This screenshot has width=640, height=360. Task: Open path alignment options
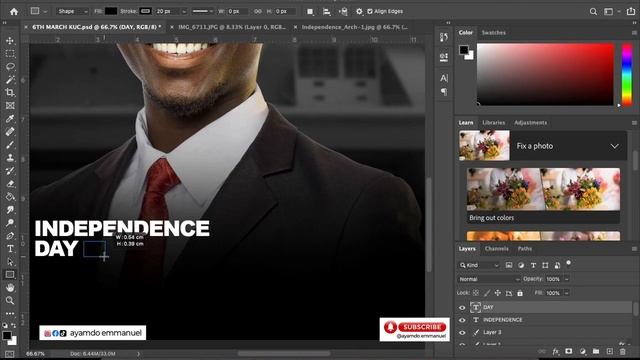click(327, 11)
